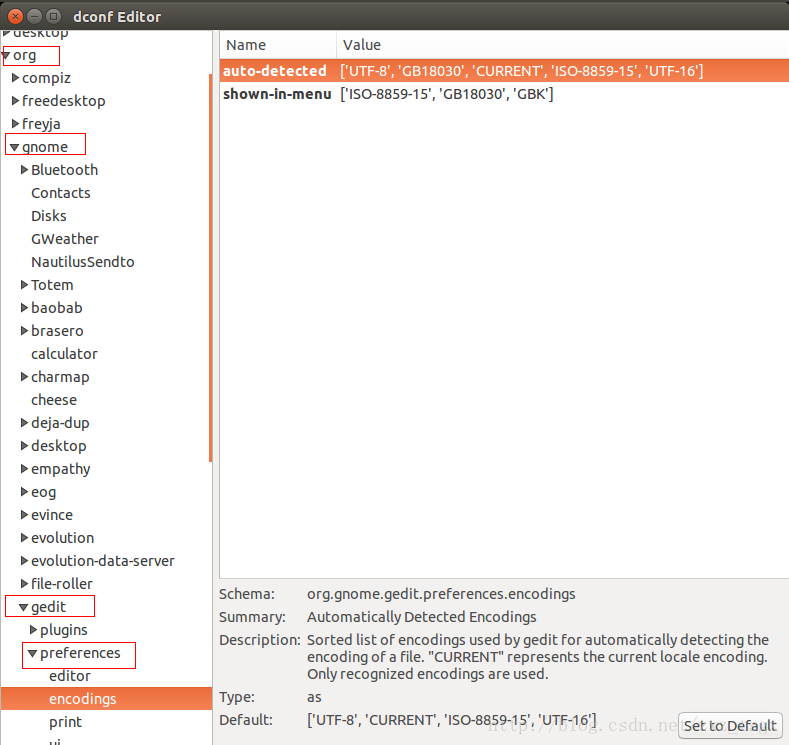The width and height of the screenshot is (789, 745).
Task: Click the auto-detected key name
Action: (275, 70)
